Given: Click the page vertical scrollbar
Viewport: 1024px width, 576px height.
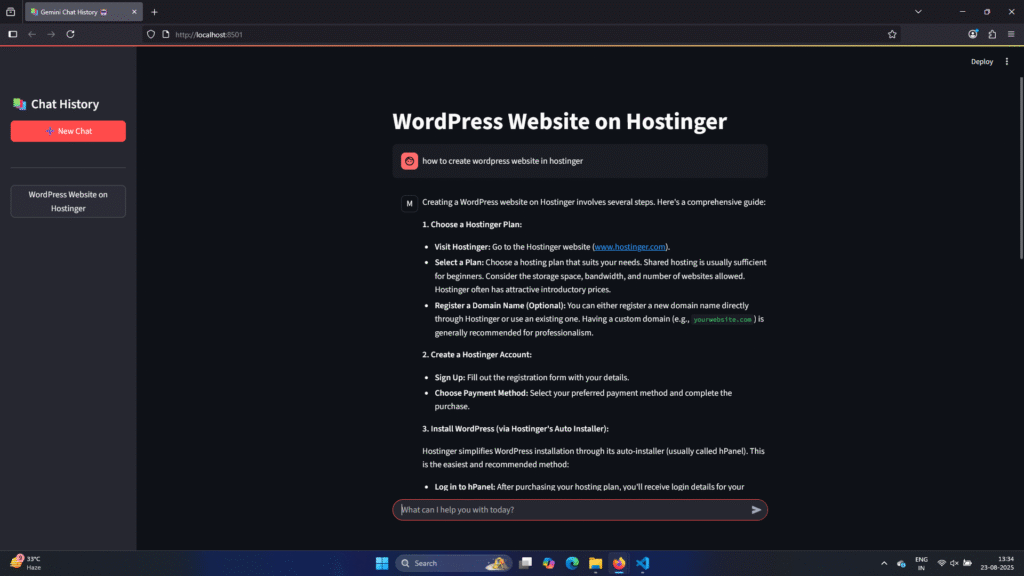Looking at the screenshot, I should pyautogui.click(x=1021, y=168).
